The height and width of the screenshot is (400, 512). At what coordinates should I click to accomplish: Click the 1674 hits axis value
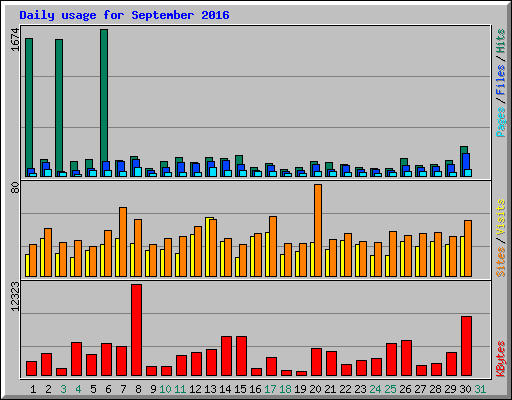(15, 40)
